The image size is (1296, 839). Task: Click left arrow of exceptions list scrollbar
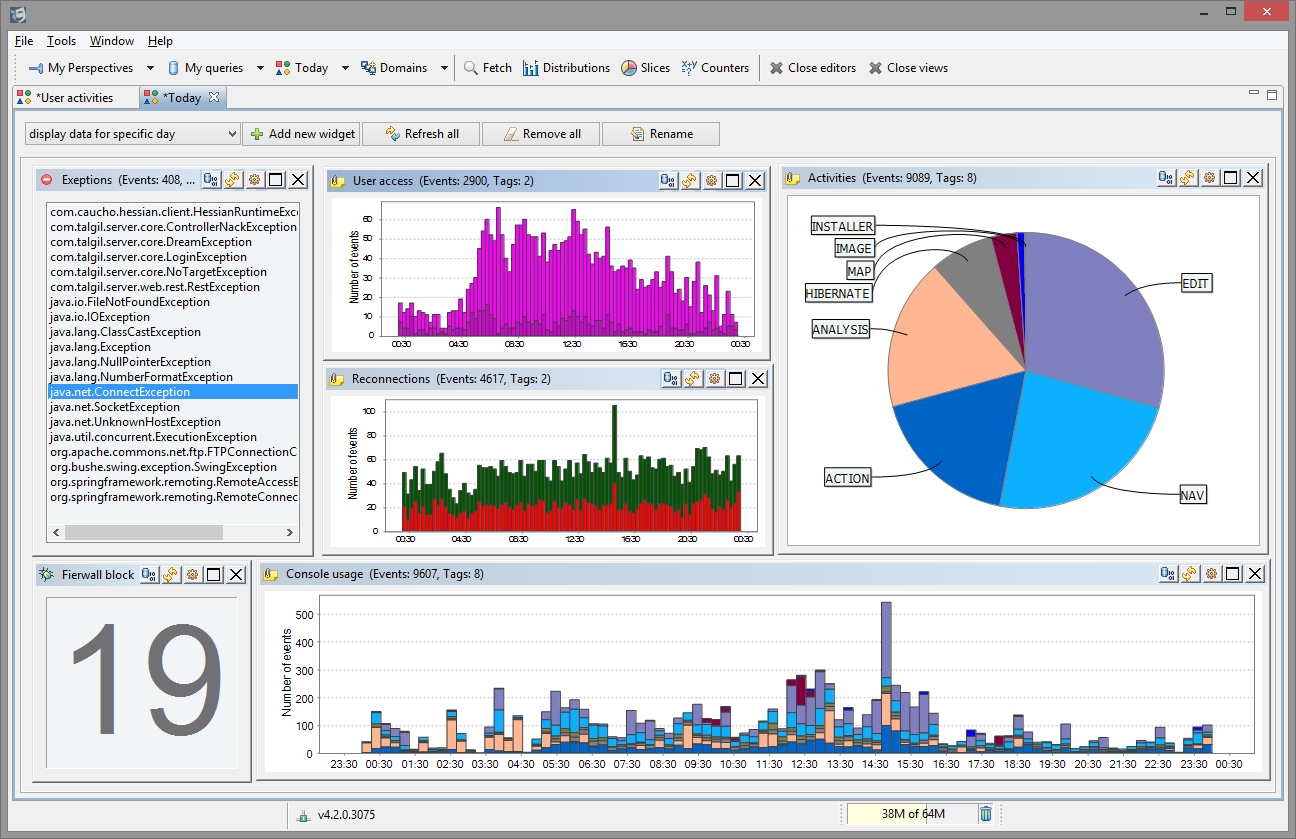click(56, 533)
